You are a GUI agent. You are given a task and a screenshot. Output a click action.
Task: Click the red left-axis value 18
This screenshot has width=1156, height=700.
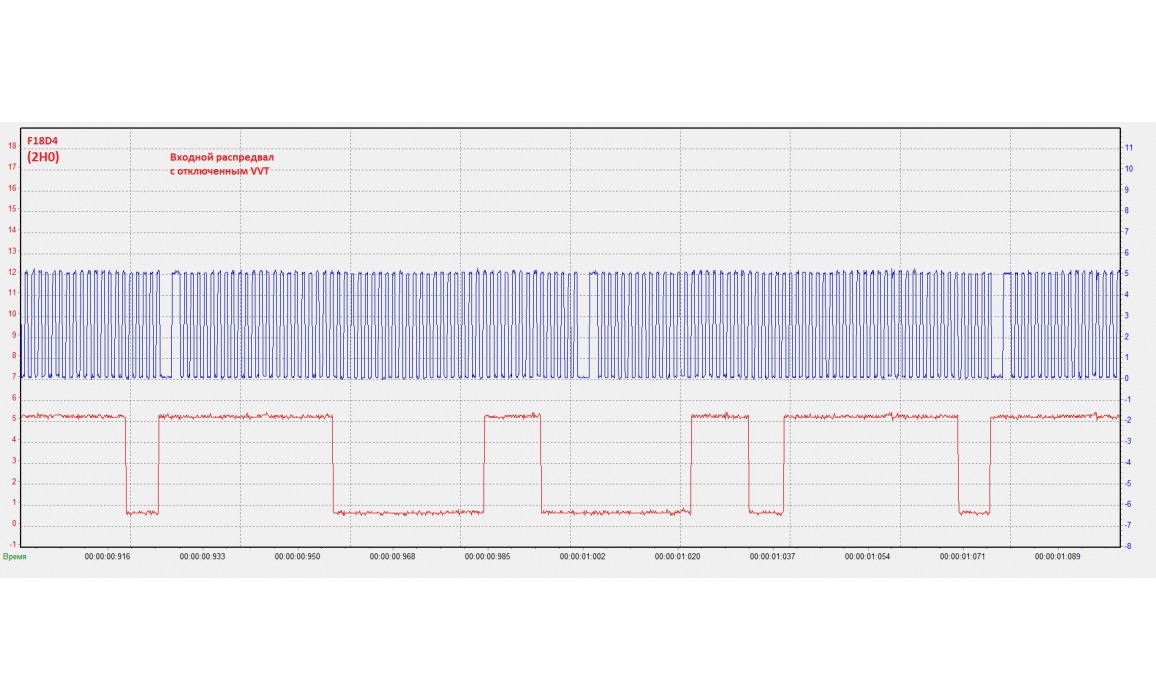pos(12,146)
